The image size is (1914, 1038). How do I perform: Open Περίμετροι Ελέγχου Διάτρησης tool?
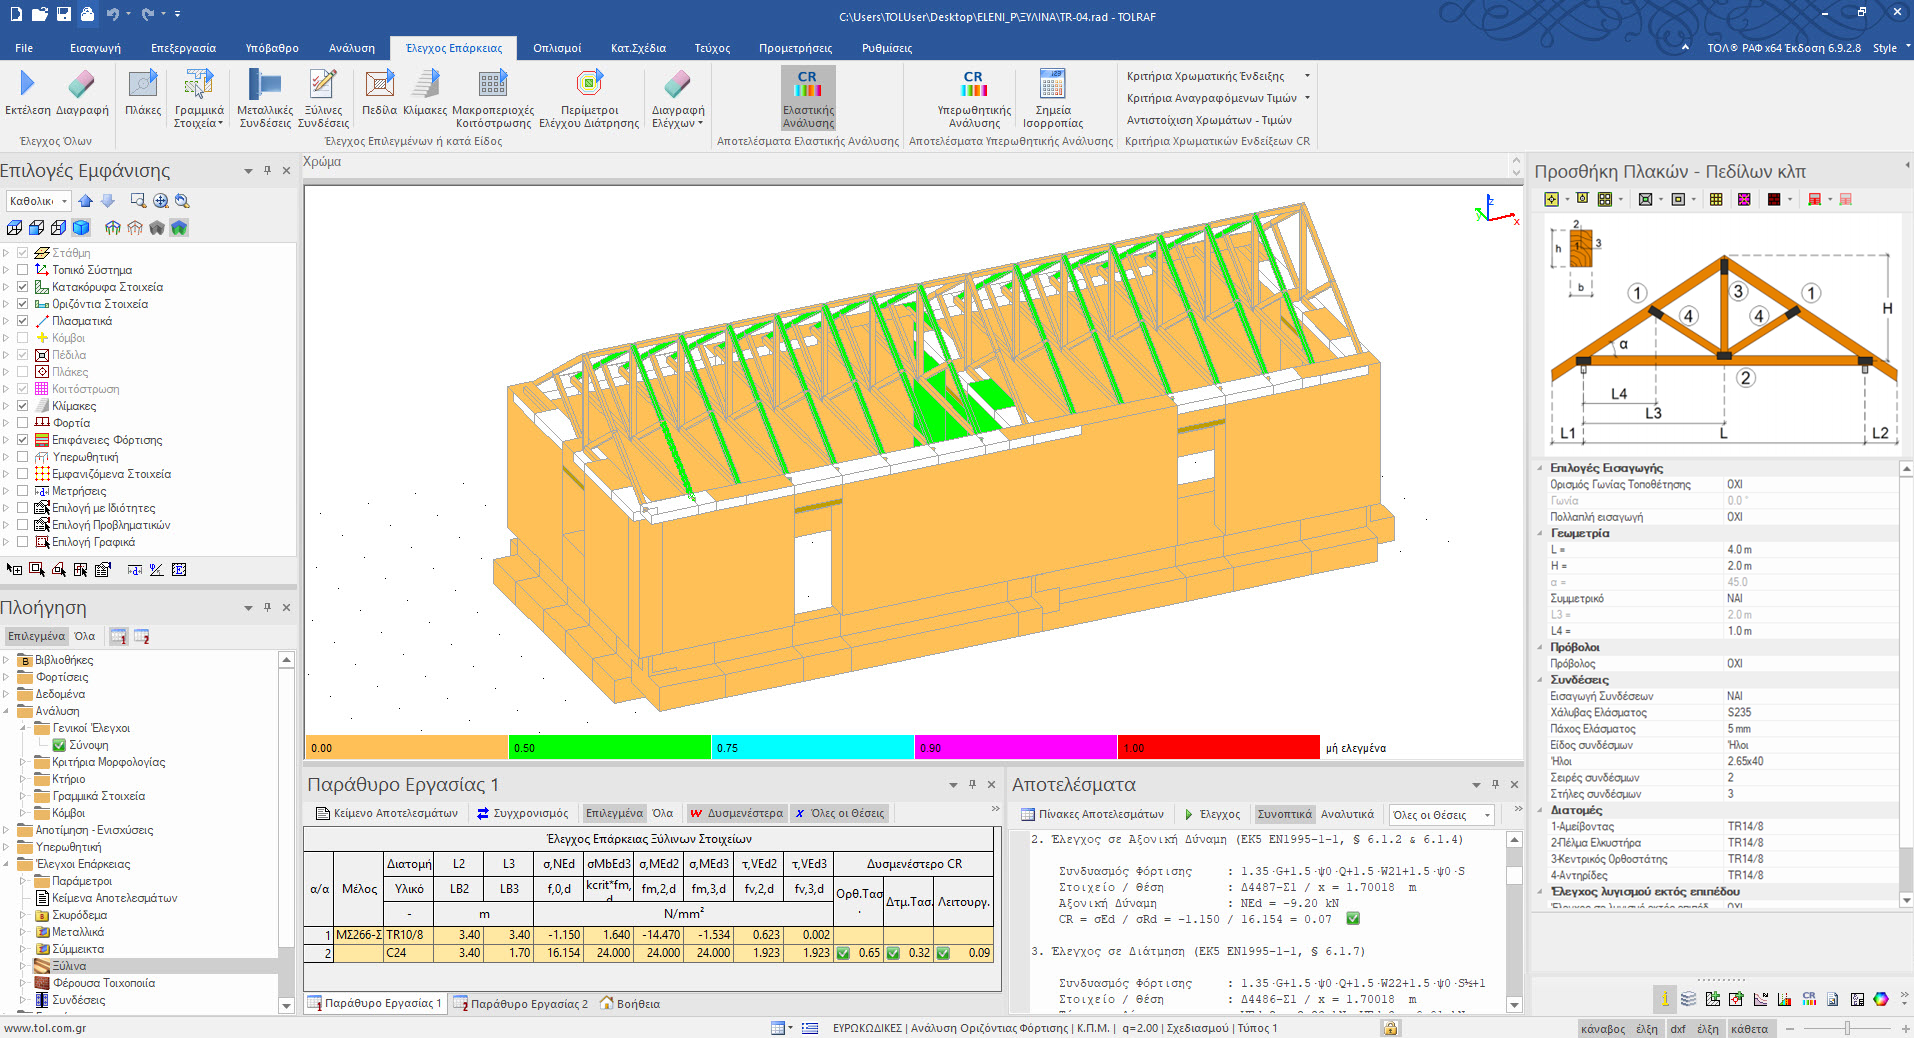pyautogui.click(x=589, y=98)
